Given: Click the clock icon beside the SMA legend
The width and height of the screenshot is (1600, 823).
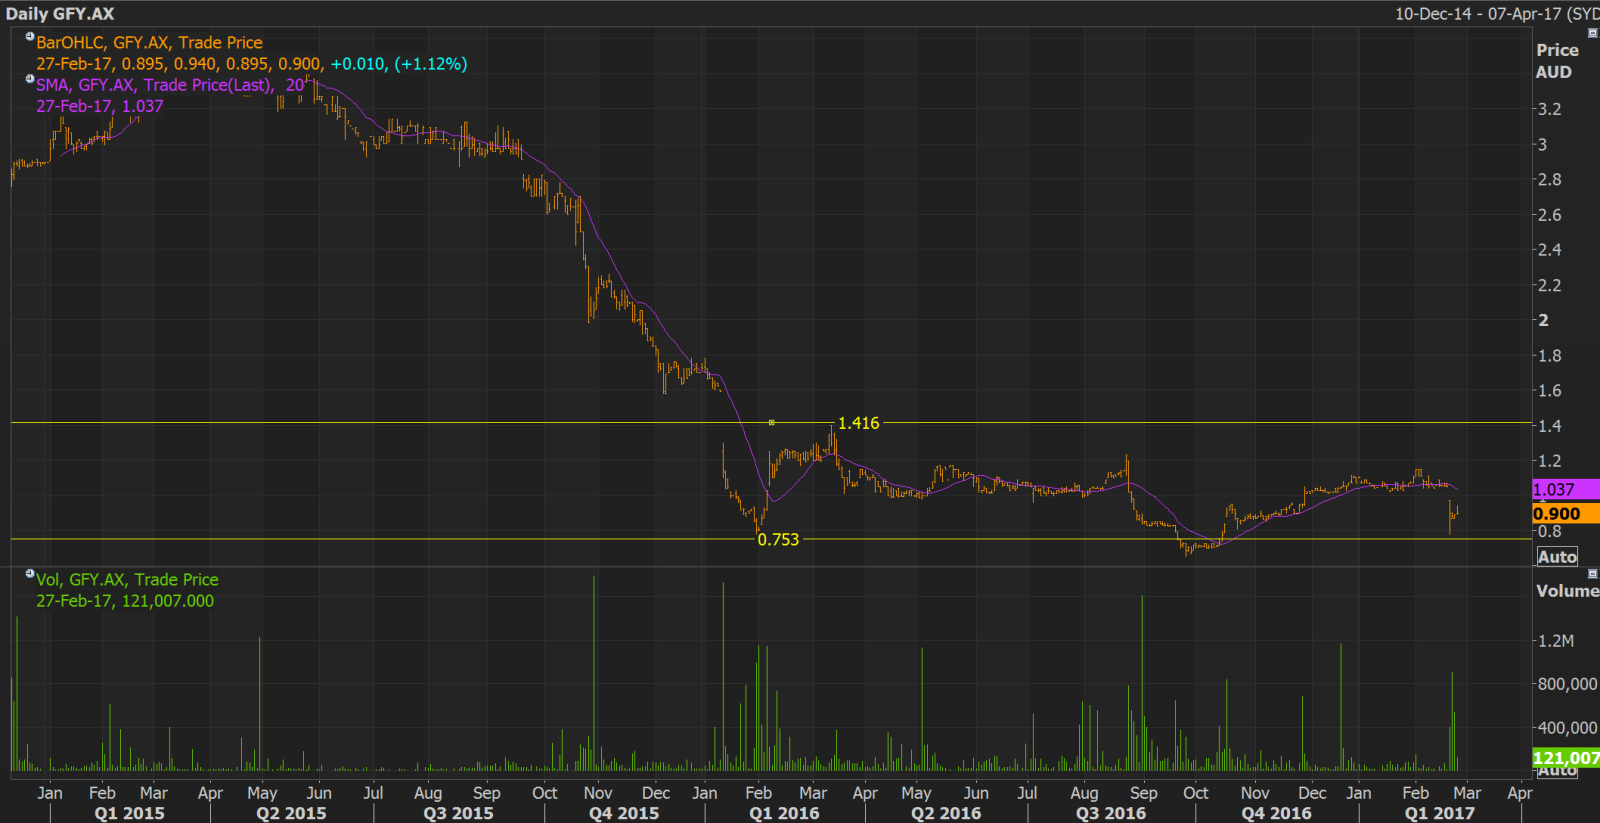Looking at the screenshot, I should 30,79.
